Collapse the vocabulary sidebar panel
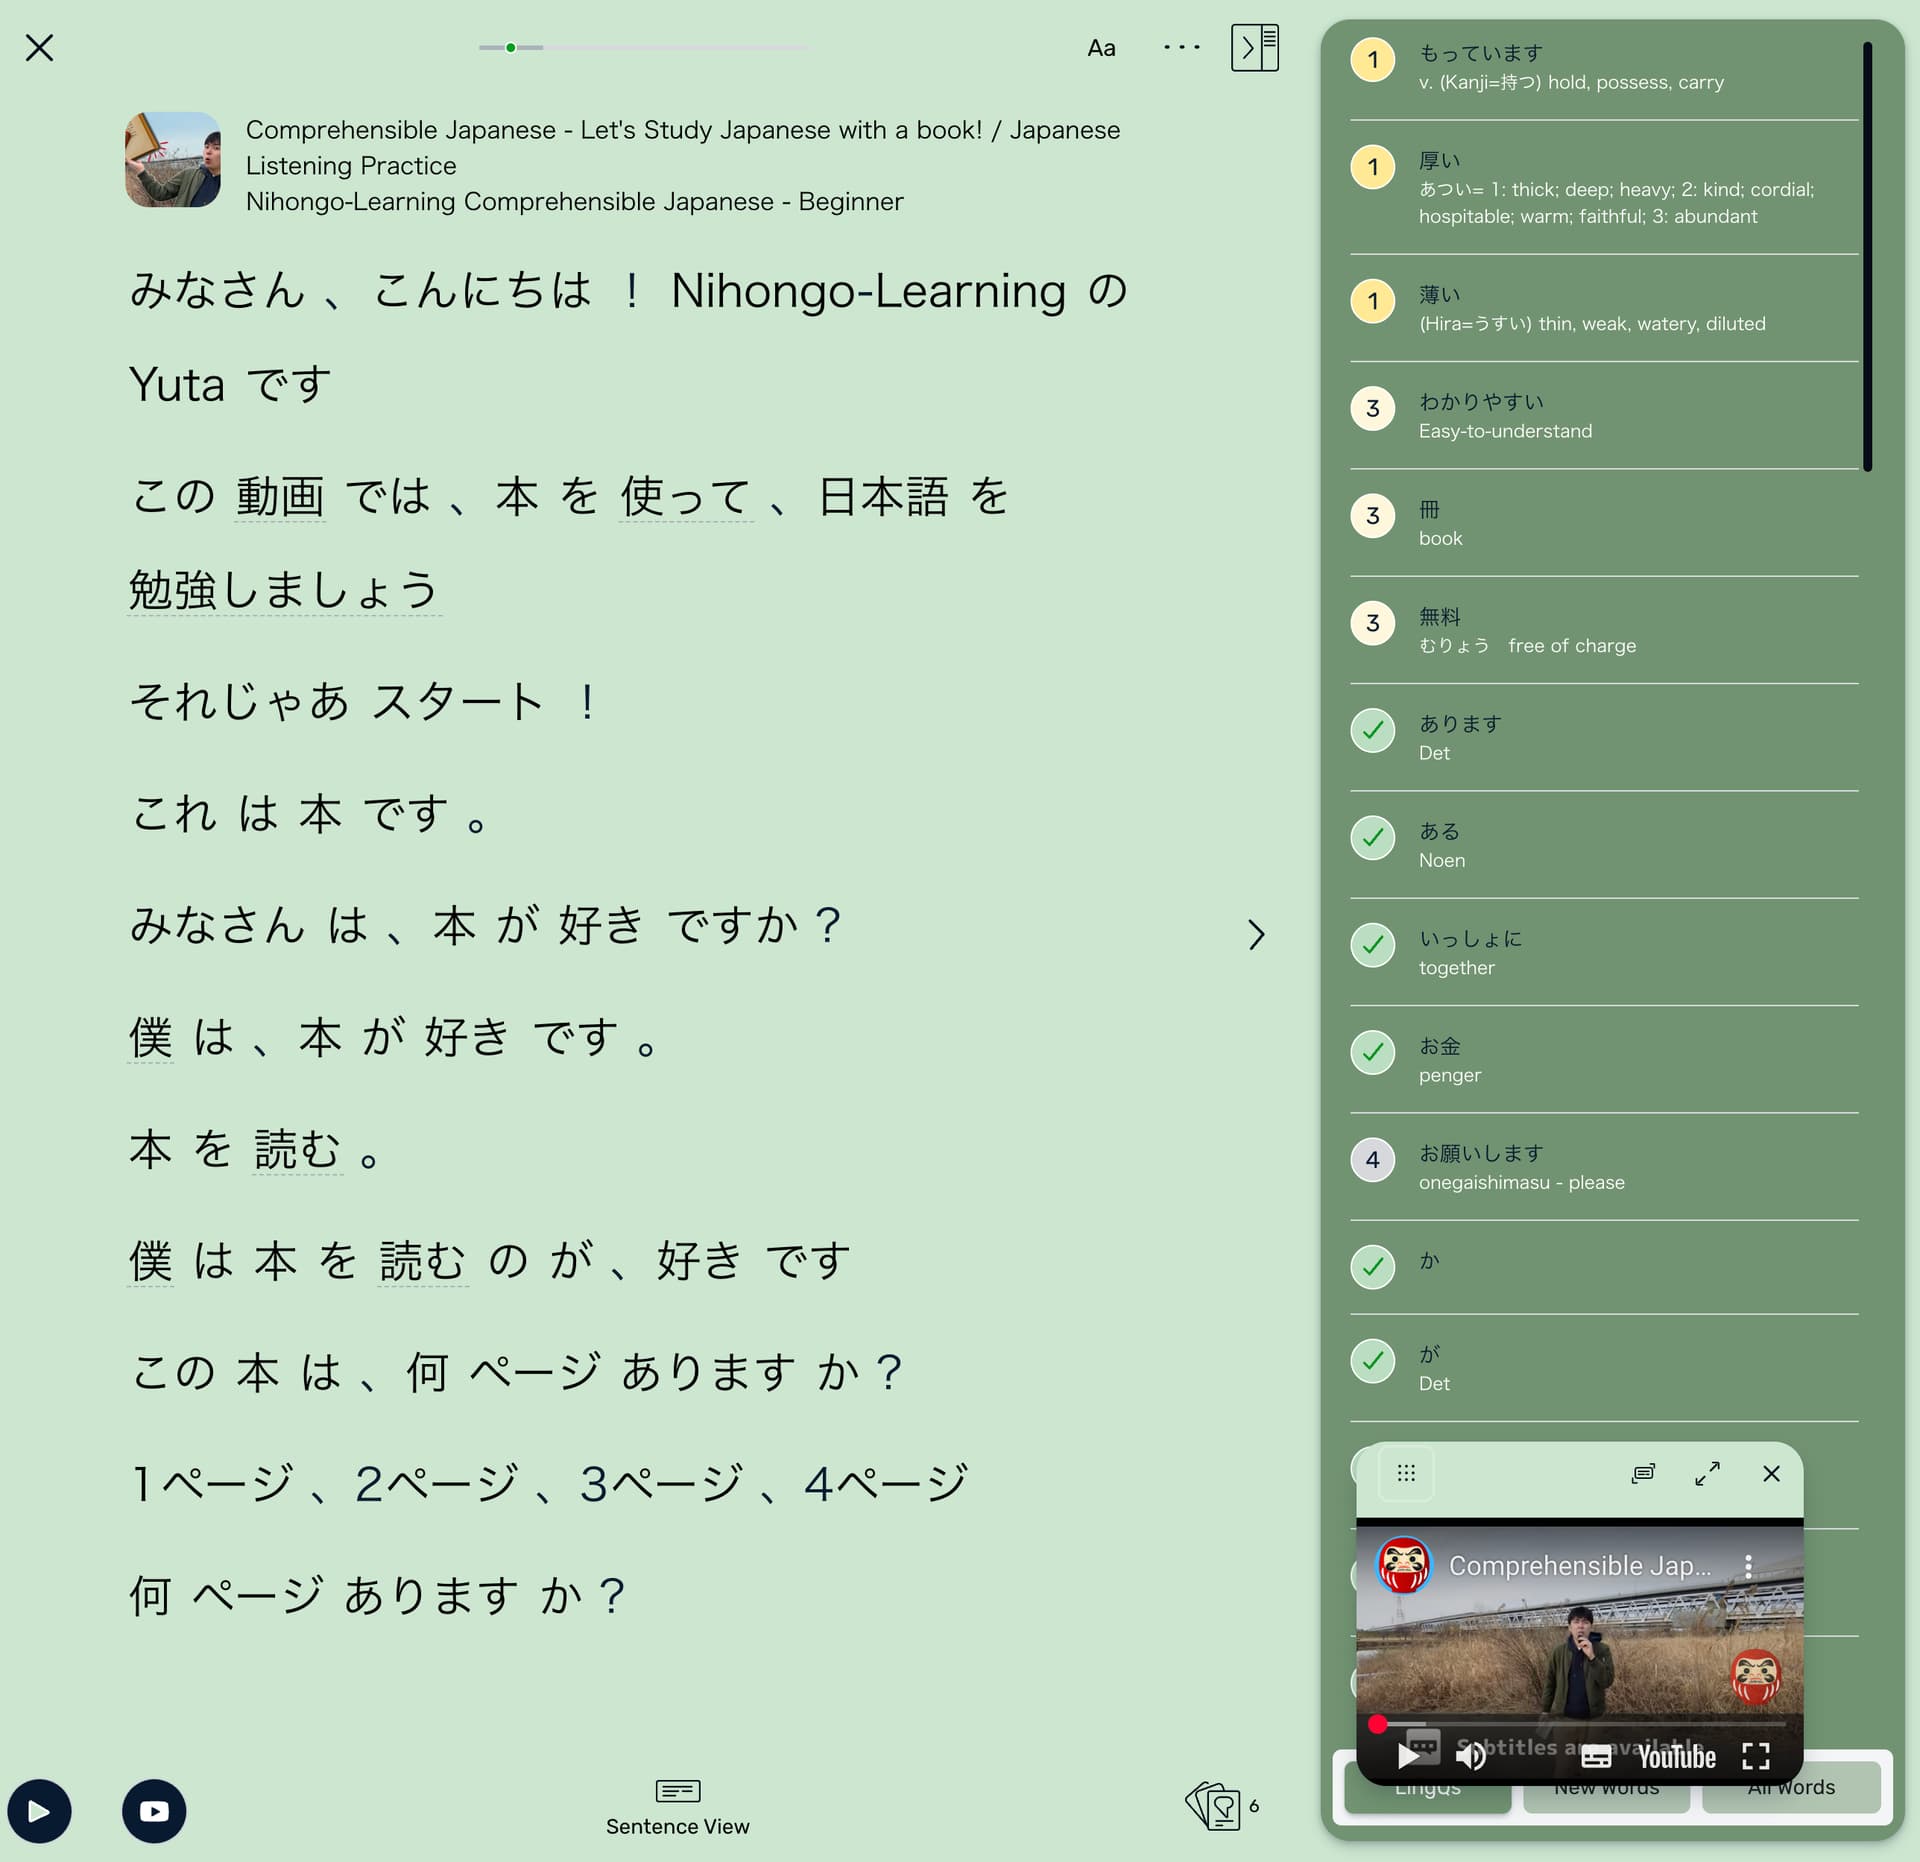 [x=1255, y=47]
